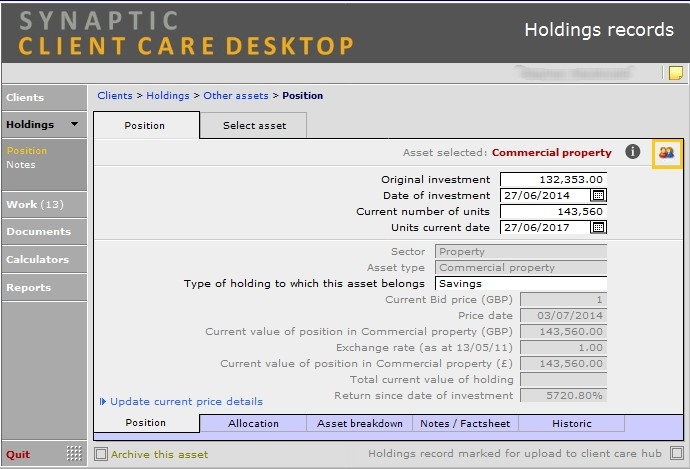The height and width of the screenshot is (469, 690).
Task: Switch to the Select asset tab
Action: pos(254,125)
